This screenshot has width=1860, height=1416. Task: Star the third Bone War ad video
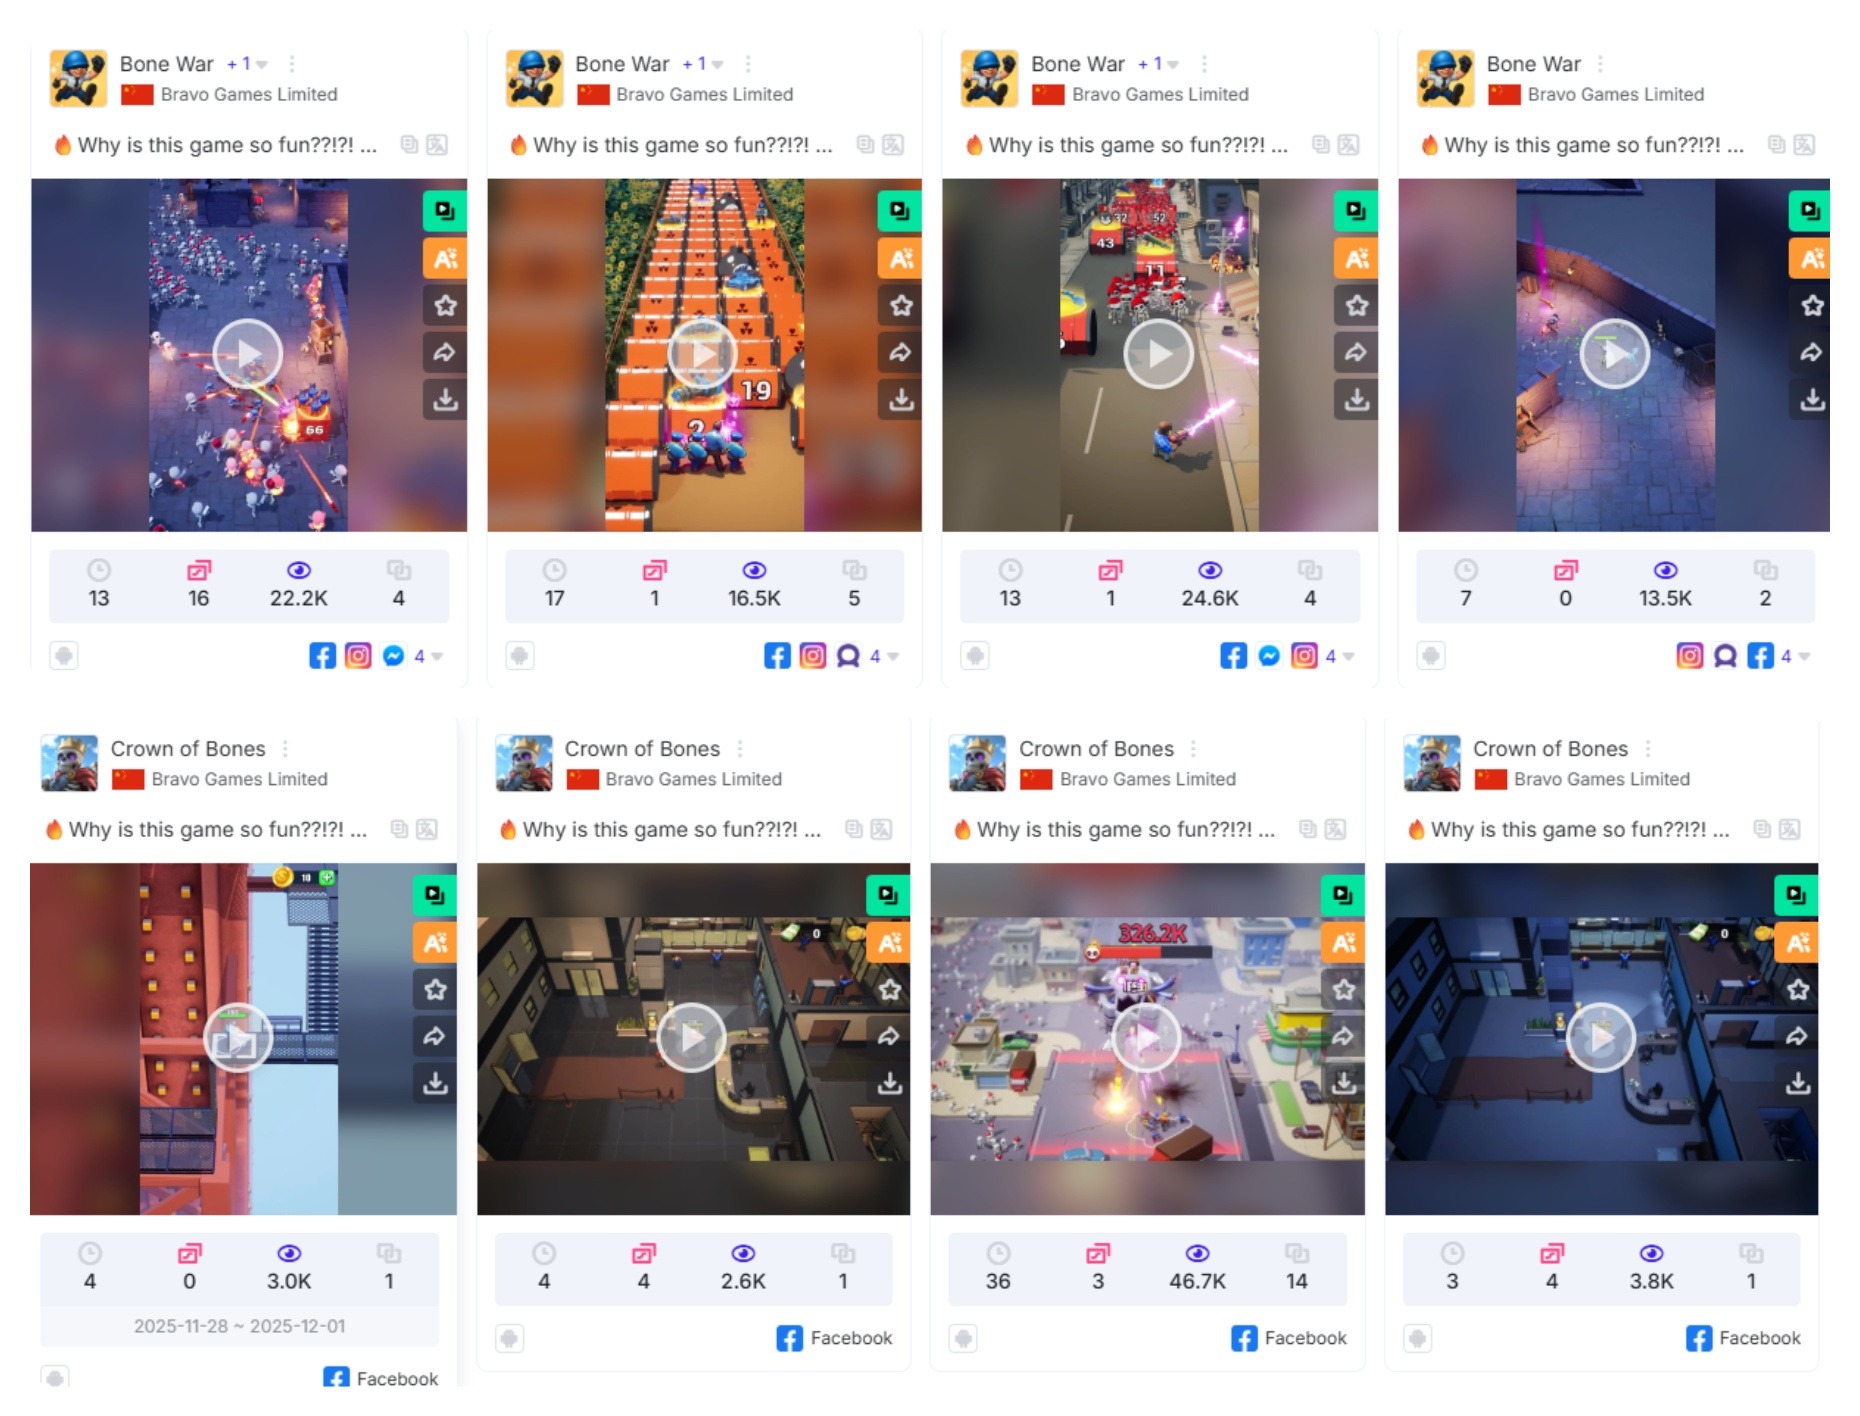pos(1356,305)
